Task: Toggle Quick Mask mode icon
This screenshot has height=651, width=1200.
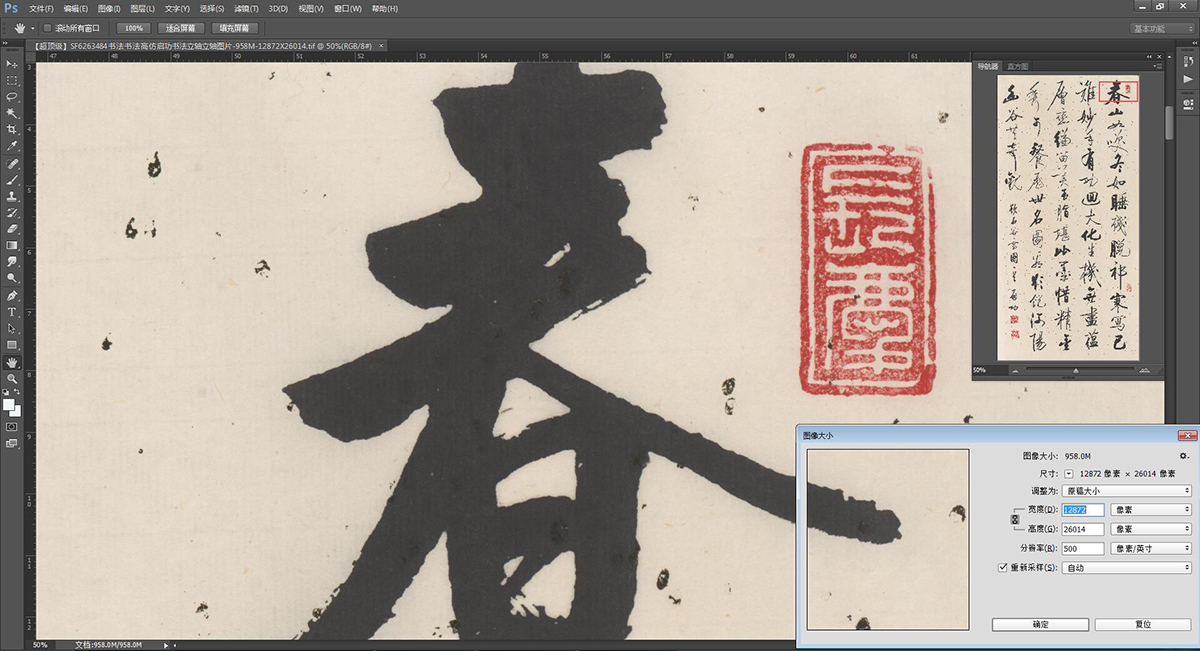Action: [12, 426]
